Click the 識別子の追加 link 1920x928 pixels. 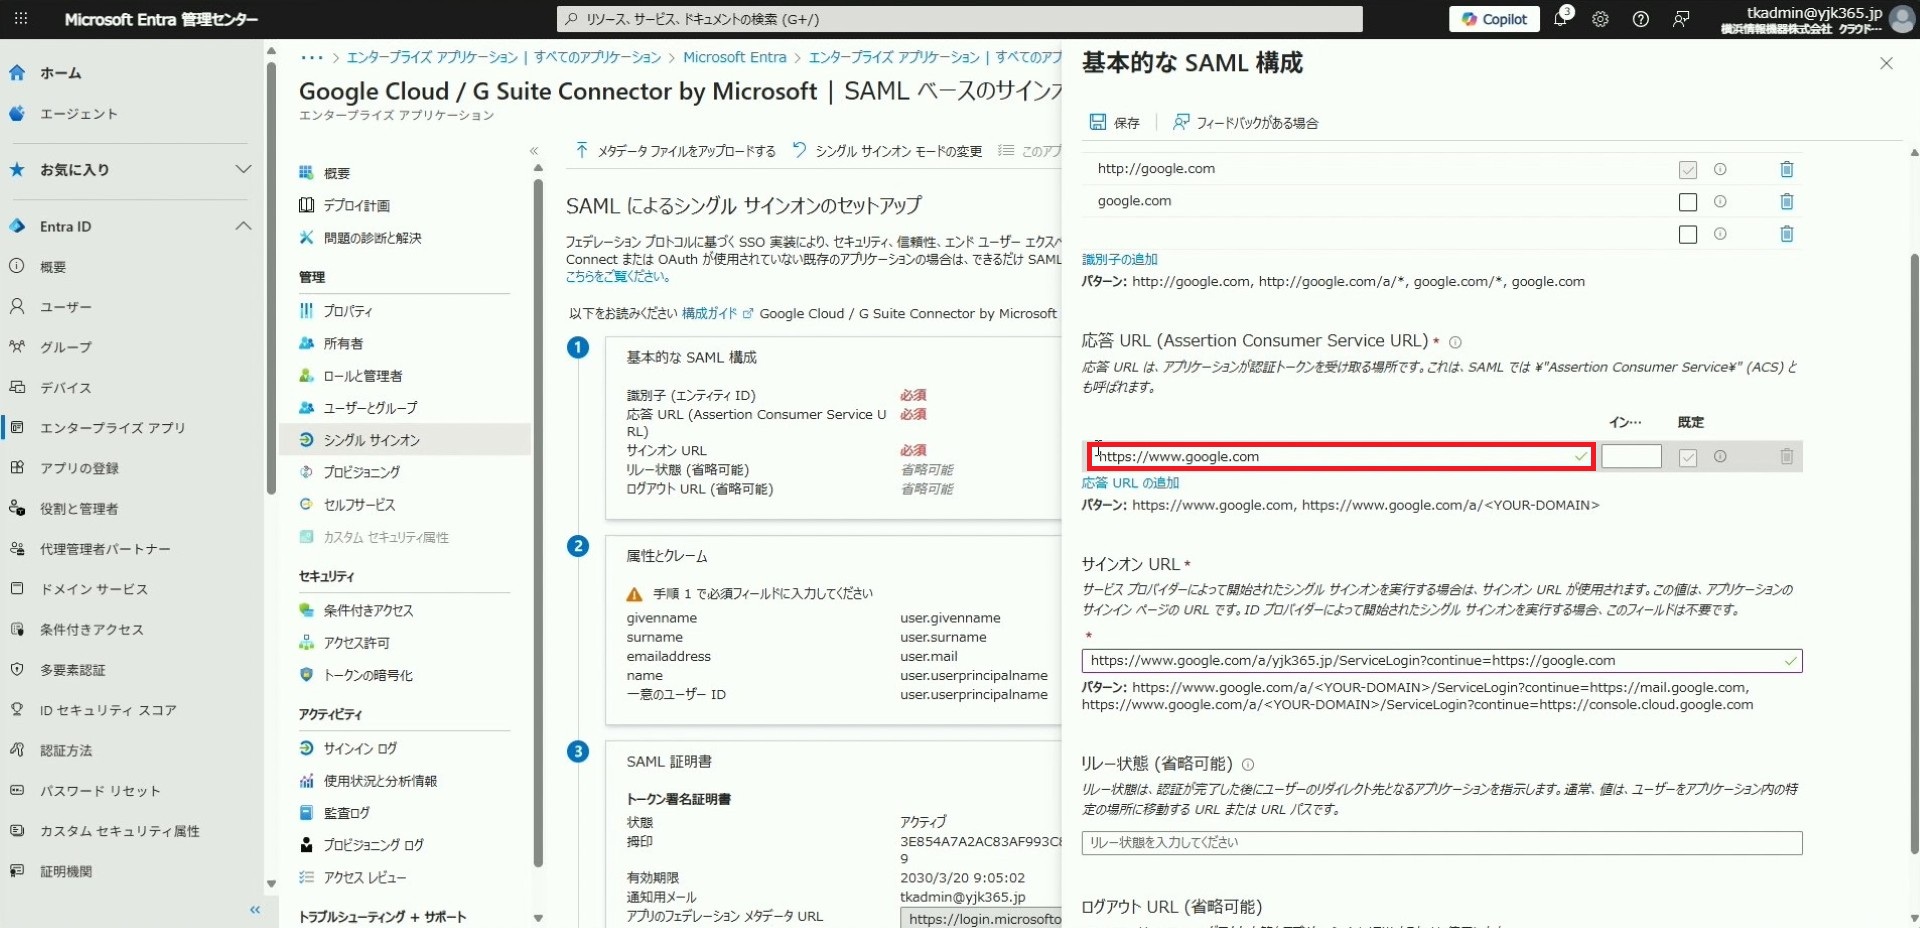click(x=1119, y=259)
